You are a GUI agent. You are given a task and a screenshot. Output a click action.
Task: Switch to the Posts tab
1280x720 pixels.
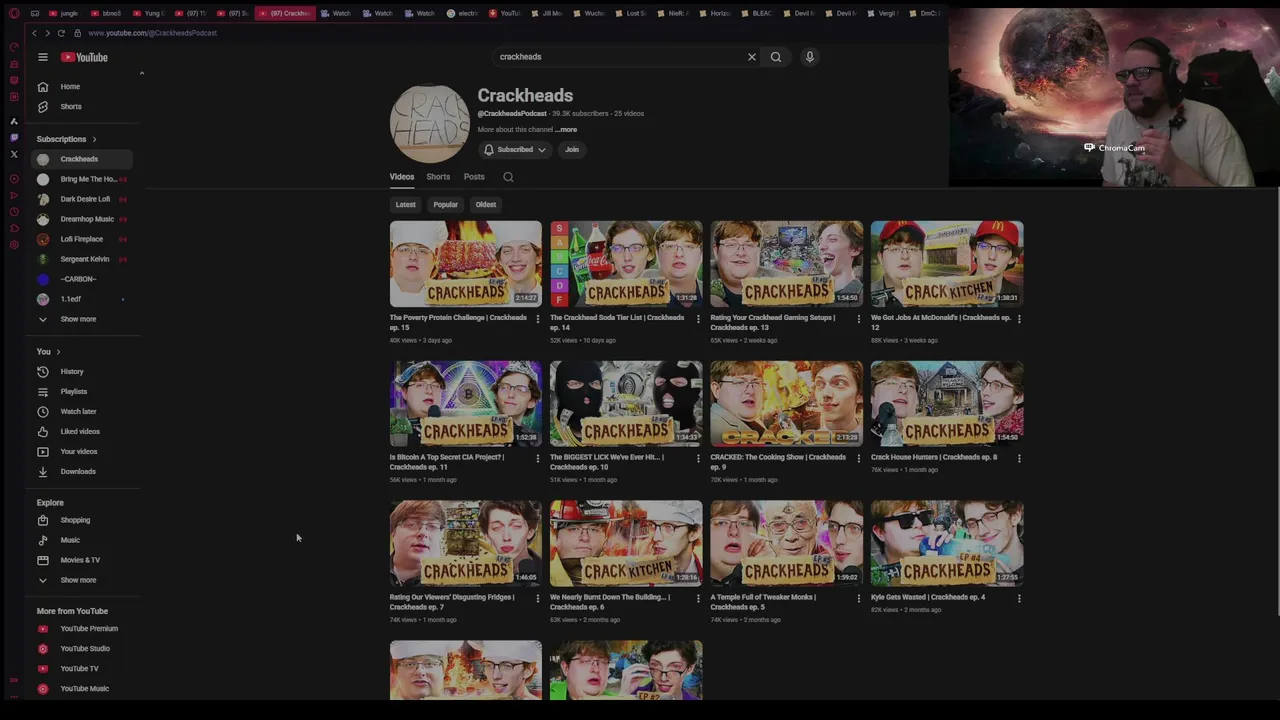(474, 177)
